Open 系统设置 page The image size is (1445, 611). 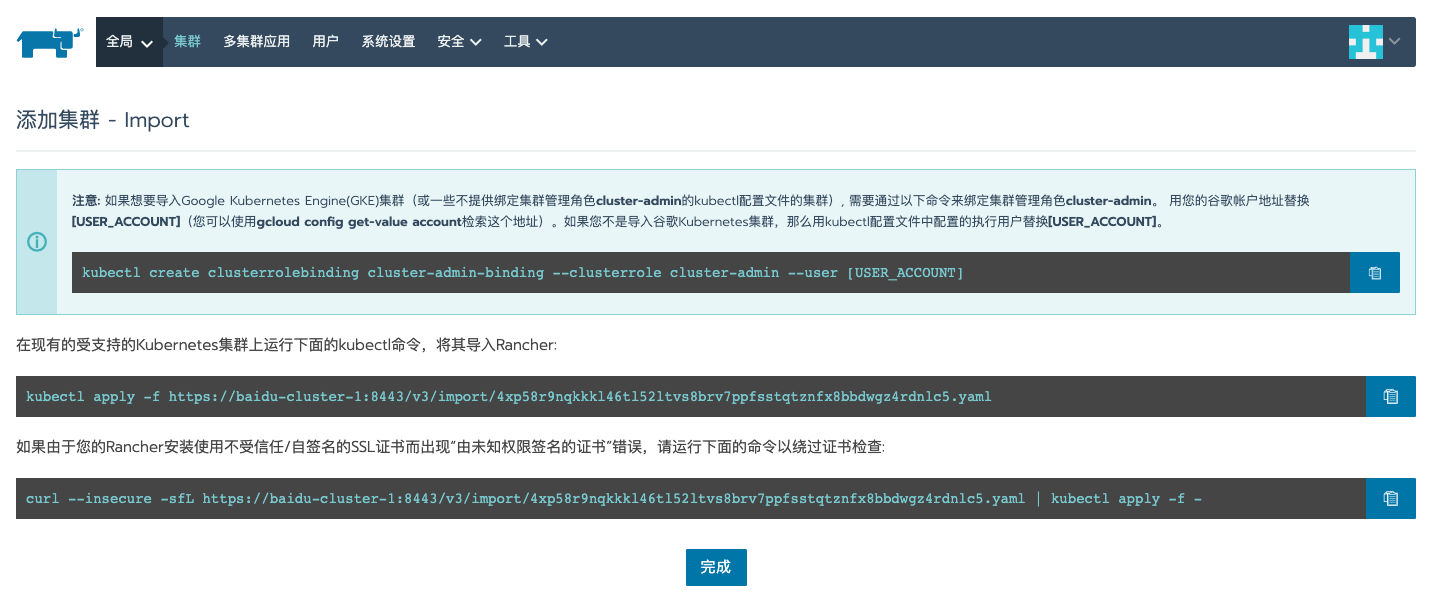[388, 42]
